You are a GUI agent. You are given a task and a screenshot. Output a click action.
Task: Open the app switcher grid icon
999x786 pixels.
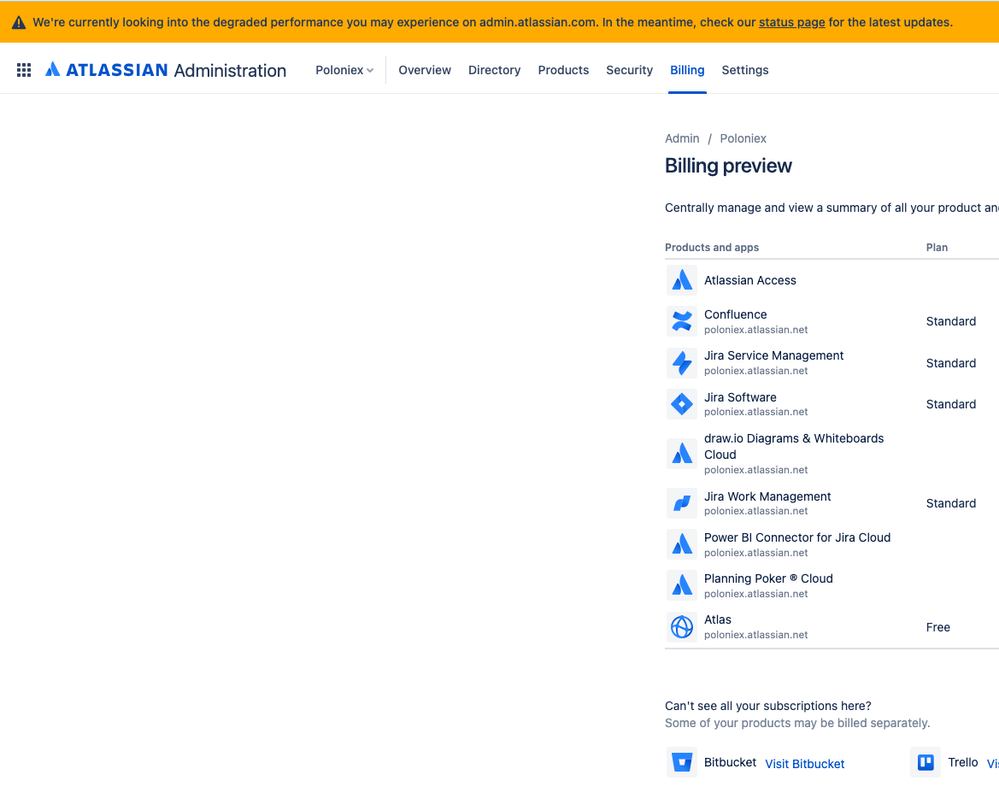click(24, 70)
